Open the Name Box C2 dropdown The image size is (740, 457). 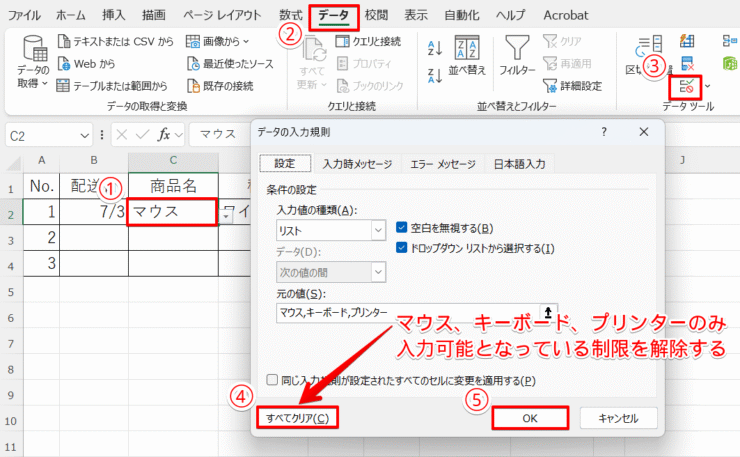[84, 136]
